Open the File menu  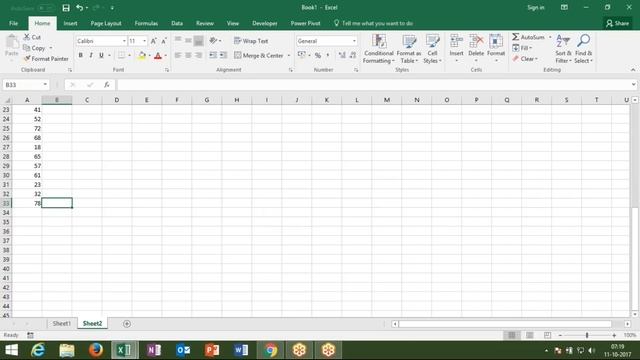(13, 23)
